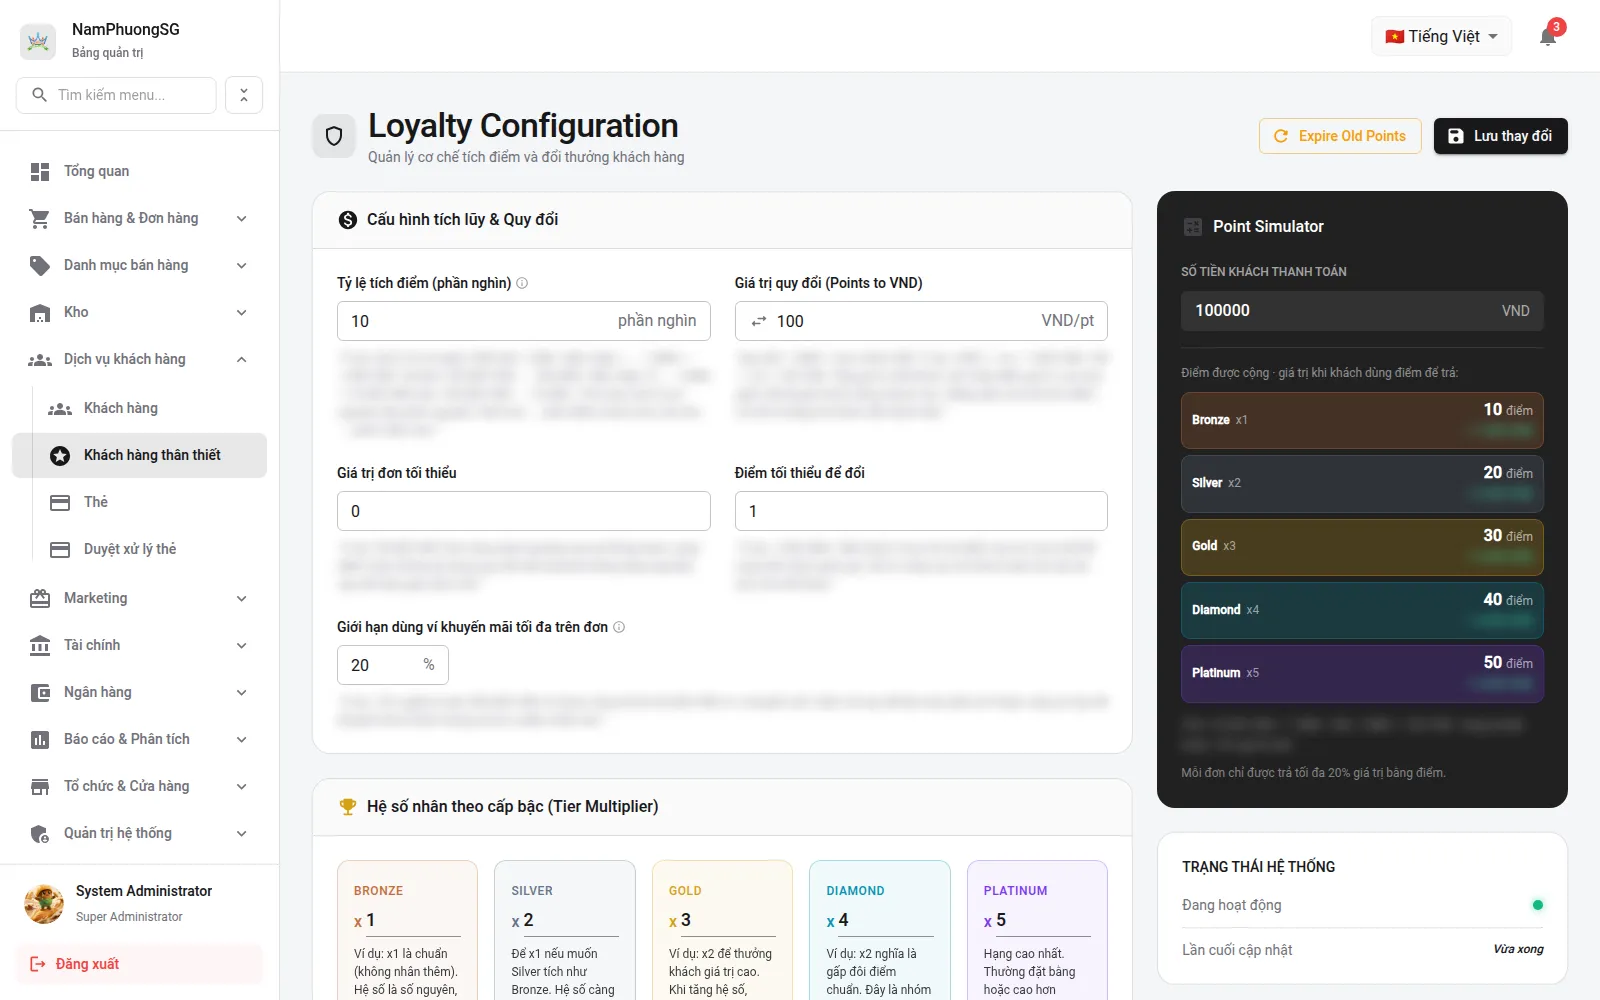The width and height of the screenshot is (1600, 1000).
Task: Click the Điểm tối thiểu để đổi field
Action: (921, 511)
